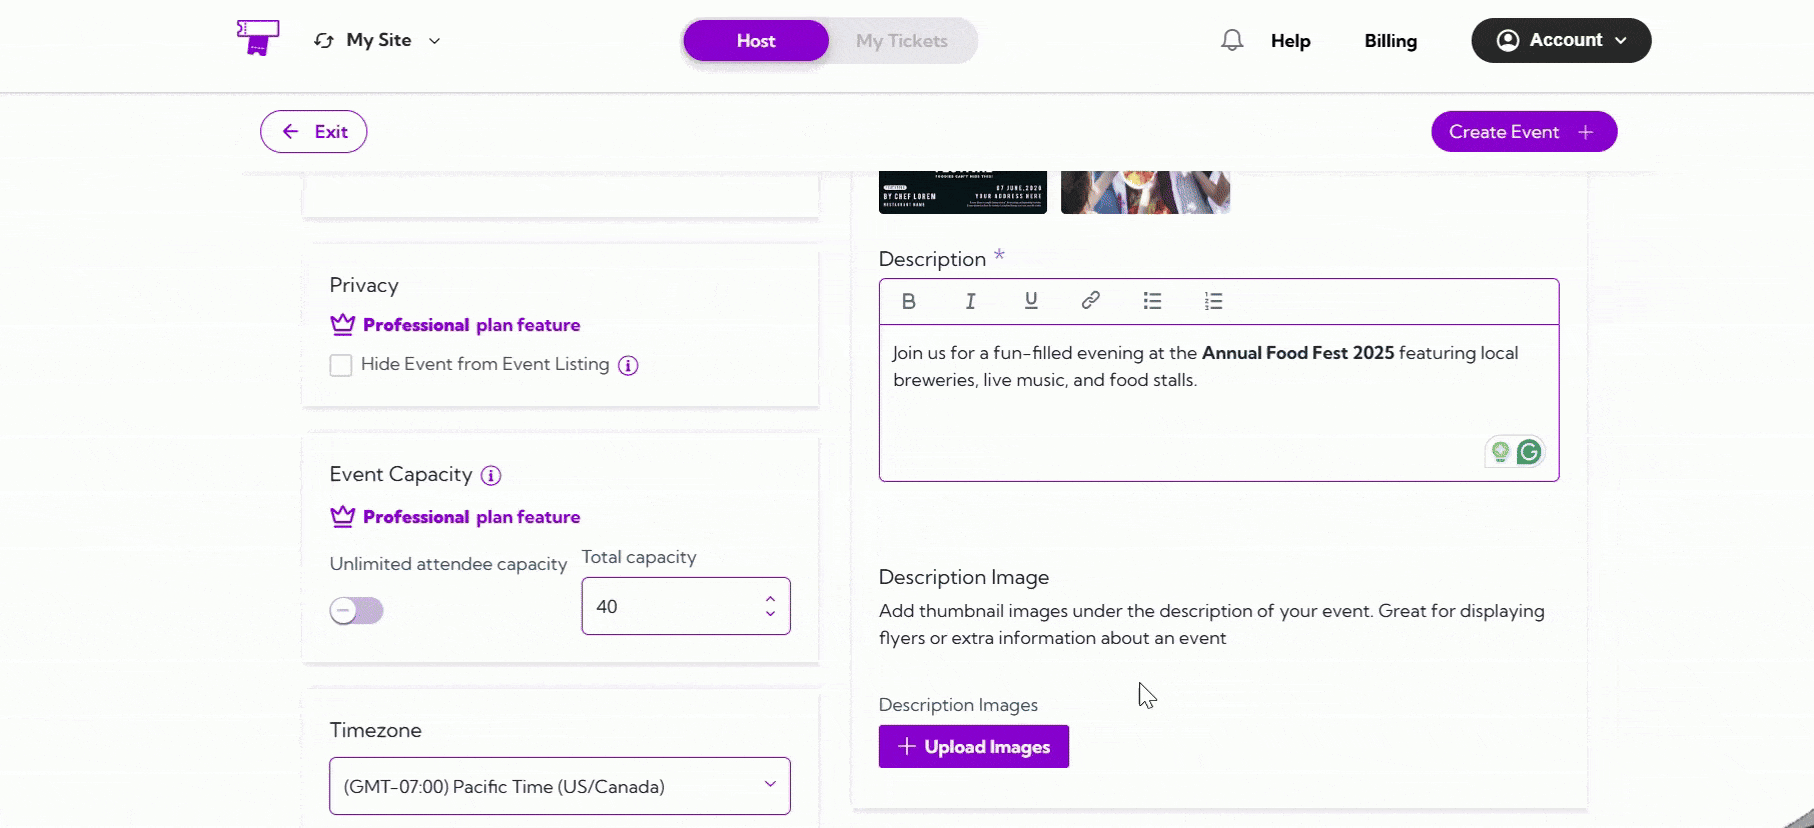
Task: Decrease Total capacity with down arrow
Action: click(x=770, y=613)
